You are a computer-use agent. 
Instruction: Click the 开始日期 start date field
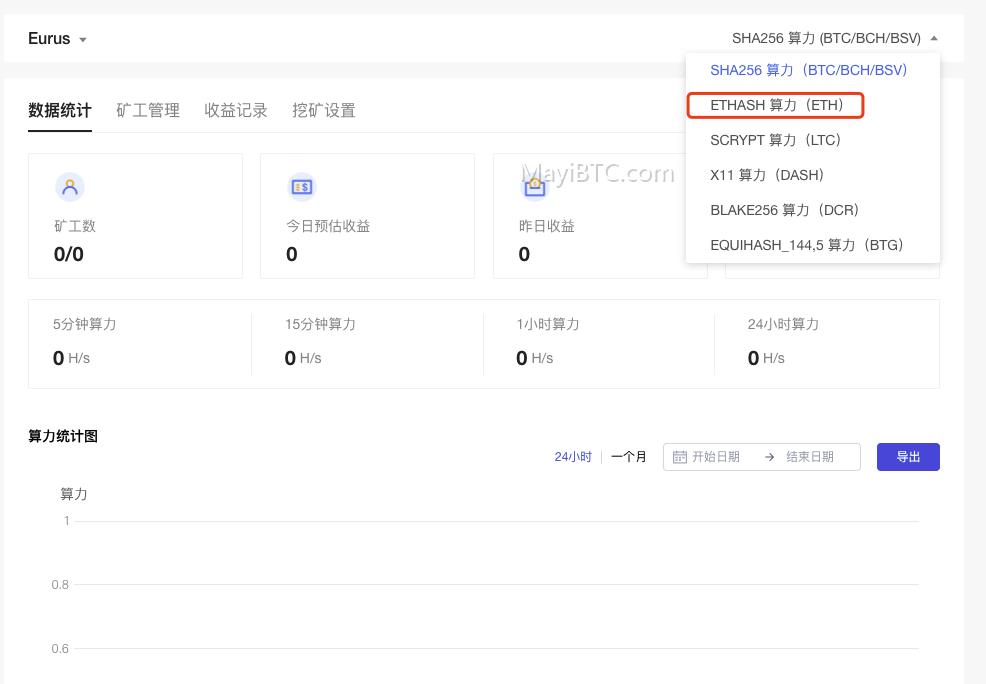716,457
